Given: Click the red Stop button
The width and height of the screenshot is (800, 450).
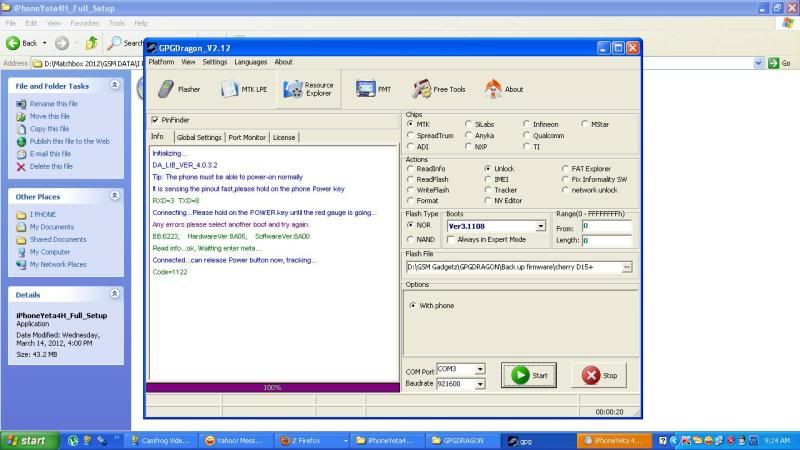Looking at the screenshot, I should (x=599, y=376).
